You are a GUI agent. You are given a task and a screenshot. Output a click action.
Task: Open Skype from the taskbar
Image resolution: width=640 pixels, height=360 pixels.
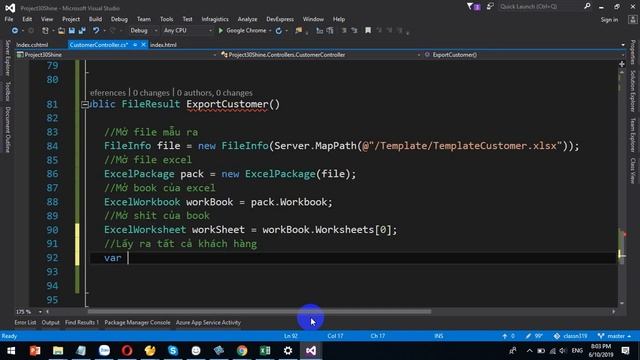pyautogui.click(x=173, y=351)
